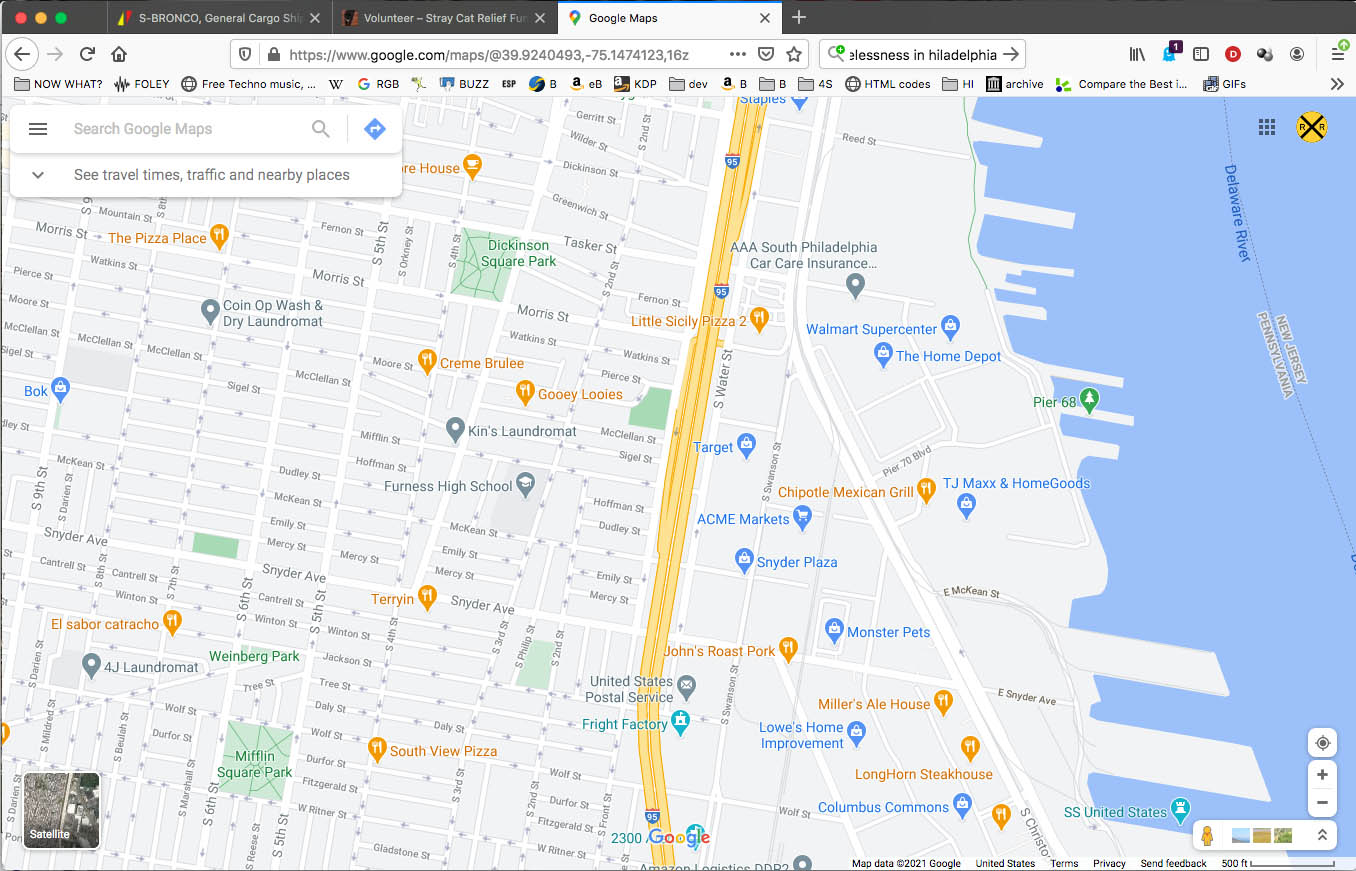Open the Terms link in the footer

tap(1064, 863)
